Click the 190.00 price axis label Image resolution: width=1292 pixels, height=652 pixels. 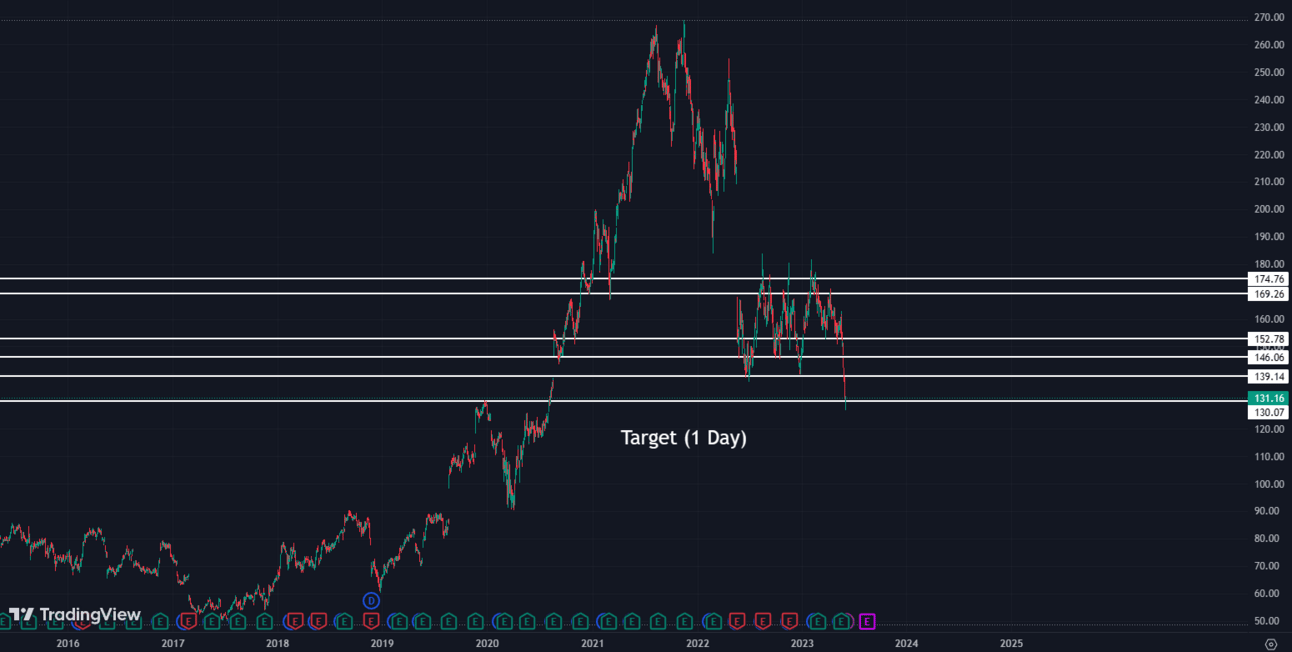[1267, 237]
